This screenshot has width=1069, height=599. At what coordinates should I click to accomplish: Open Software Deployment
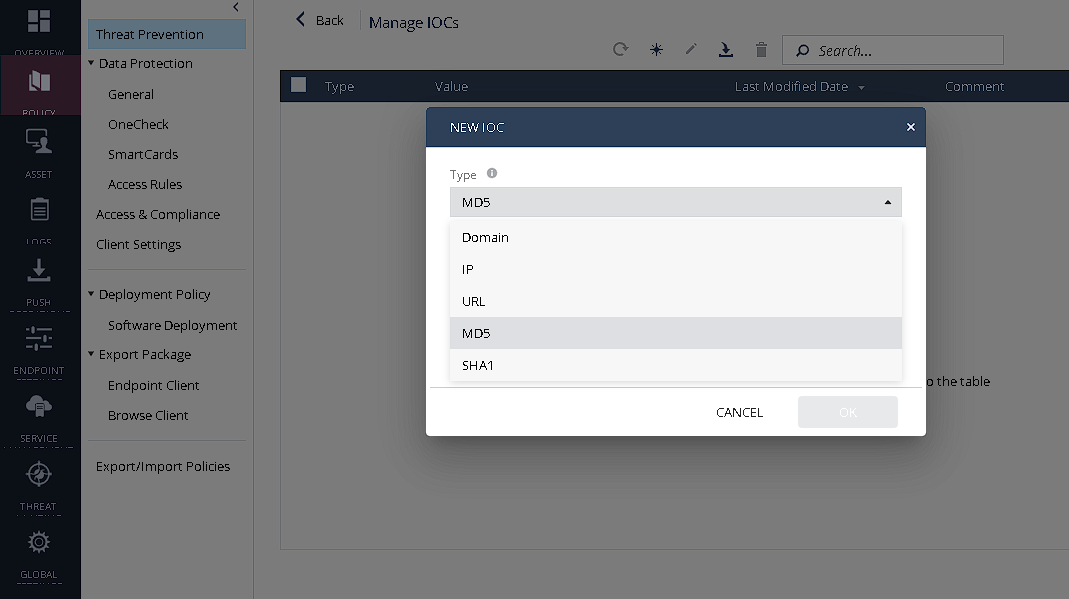[172, 325]
